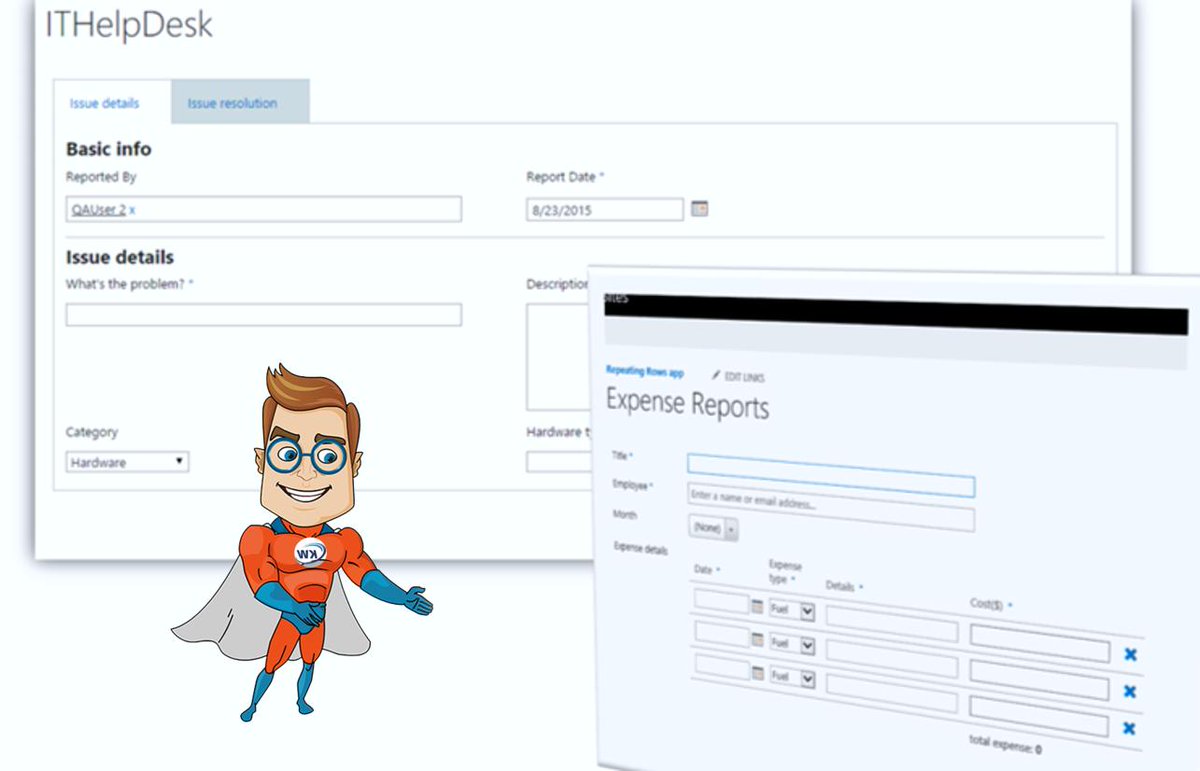Click first row Cost($) field
Screen dimensions: 1200x771
1040,643
